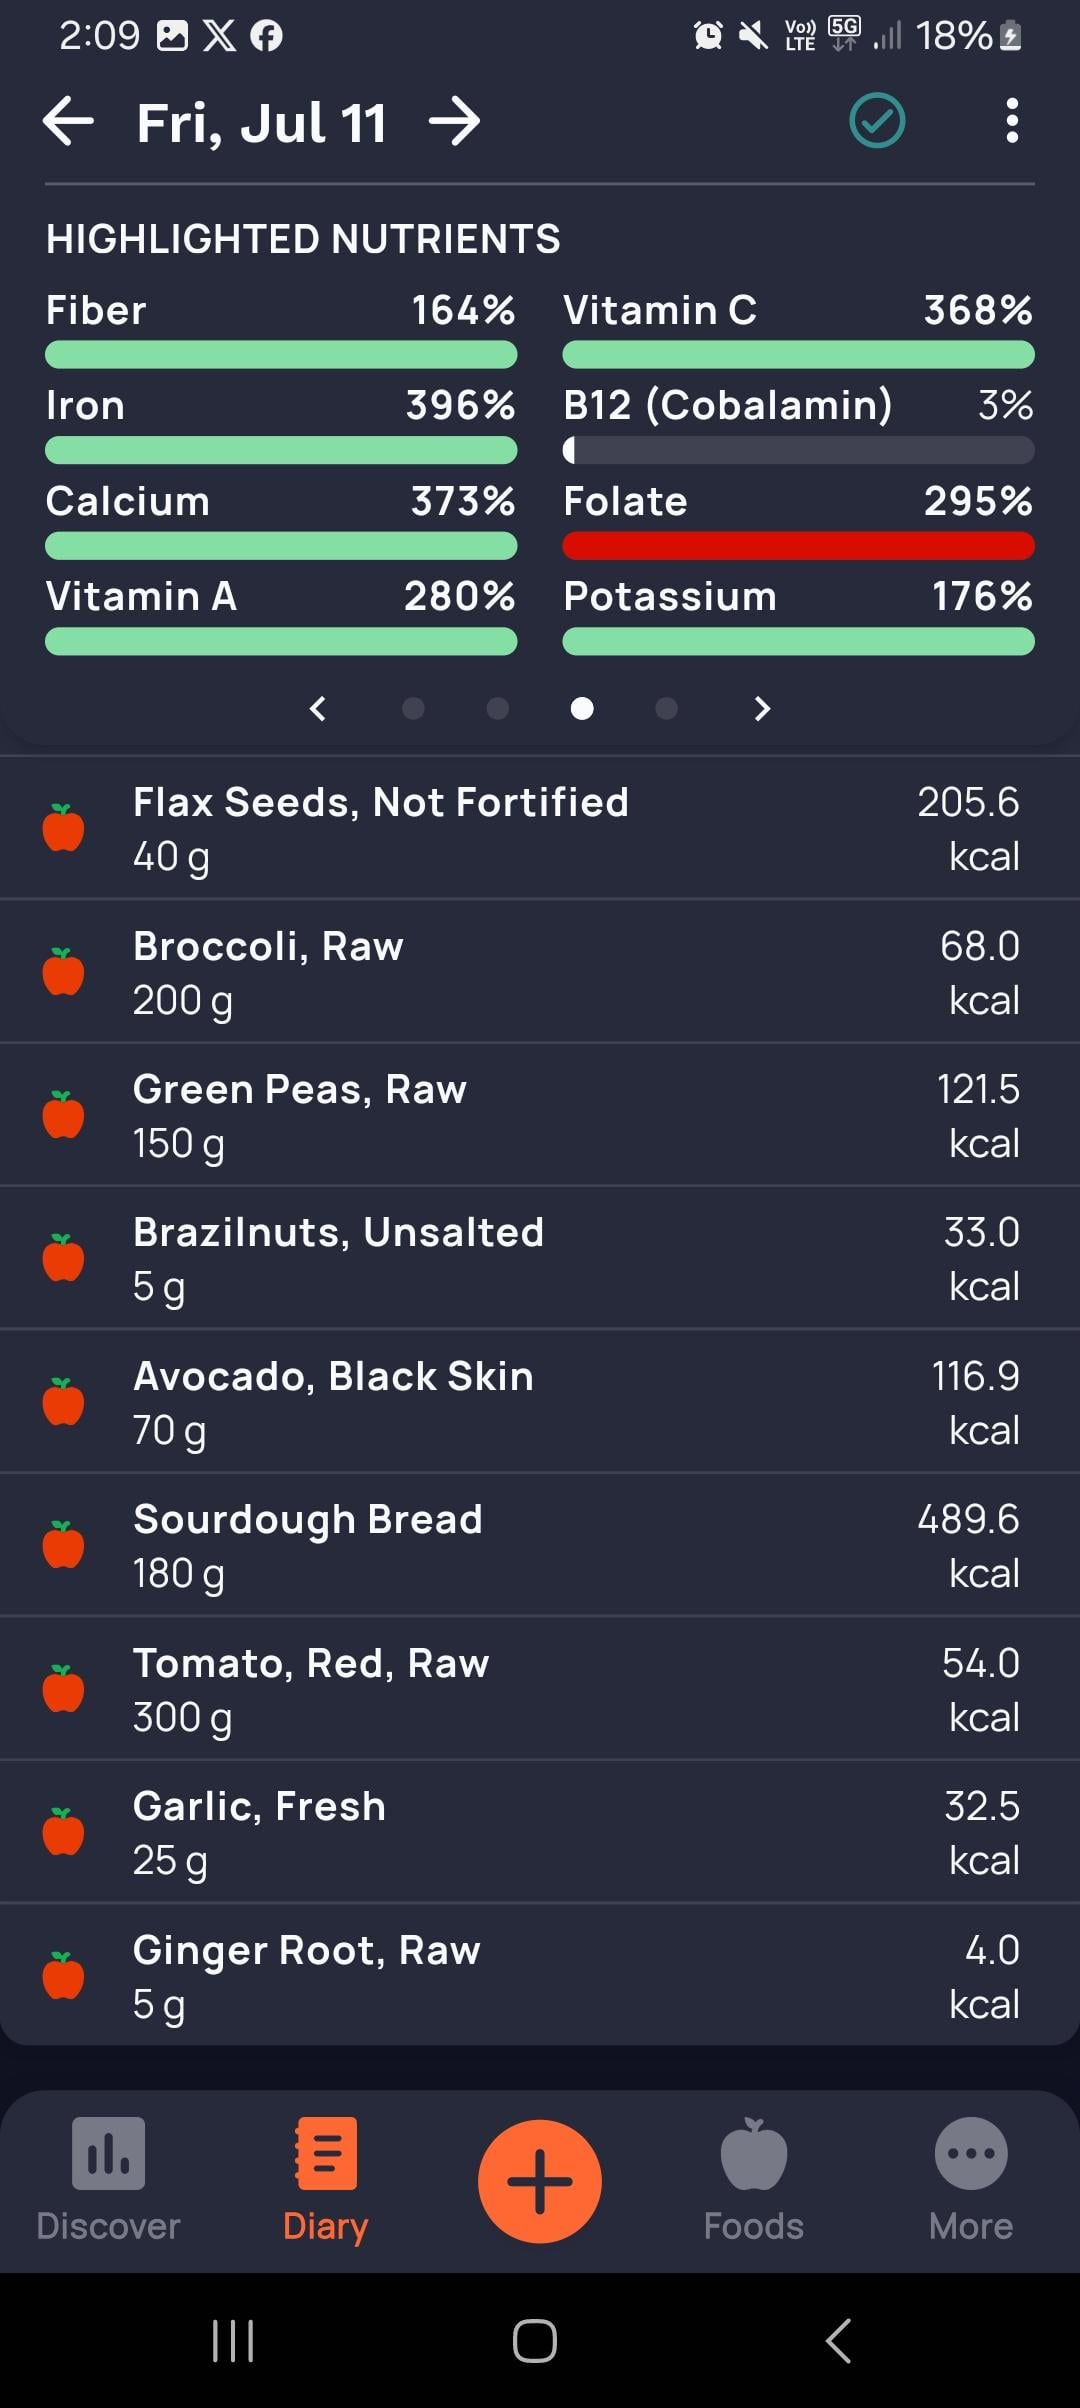
Task: Select the fourth nutrient page dot
Action: tap(666, 709)
